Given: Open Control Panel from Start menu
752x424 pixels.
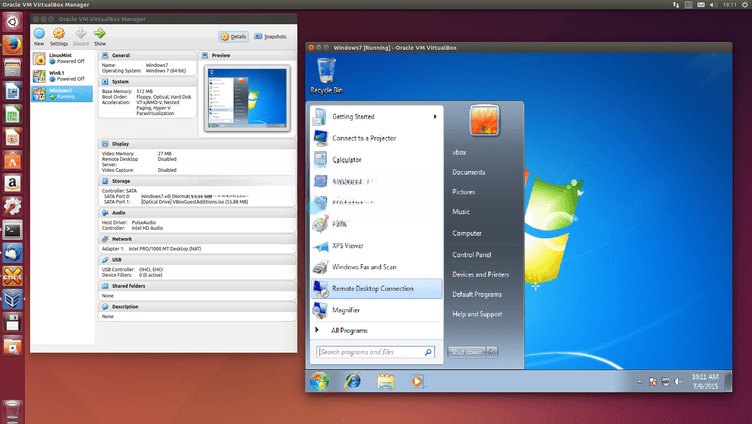Looking at the screenshot, I should (x=471, y=255).
